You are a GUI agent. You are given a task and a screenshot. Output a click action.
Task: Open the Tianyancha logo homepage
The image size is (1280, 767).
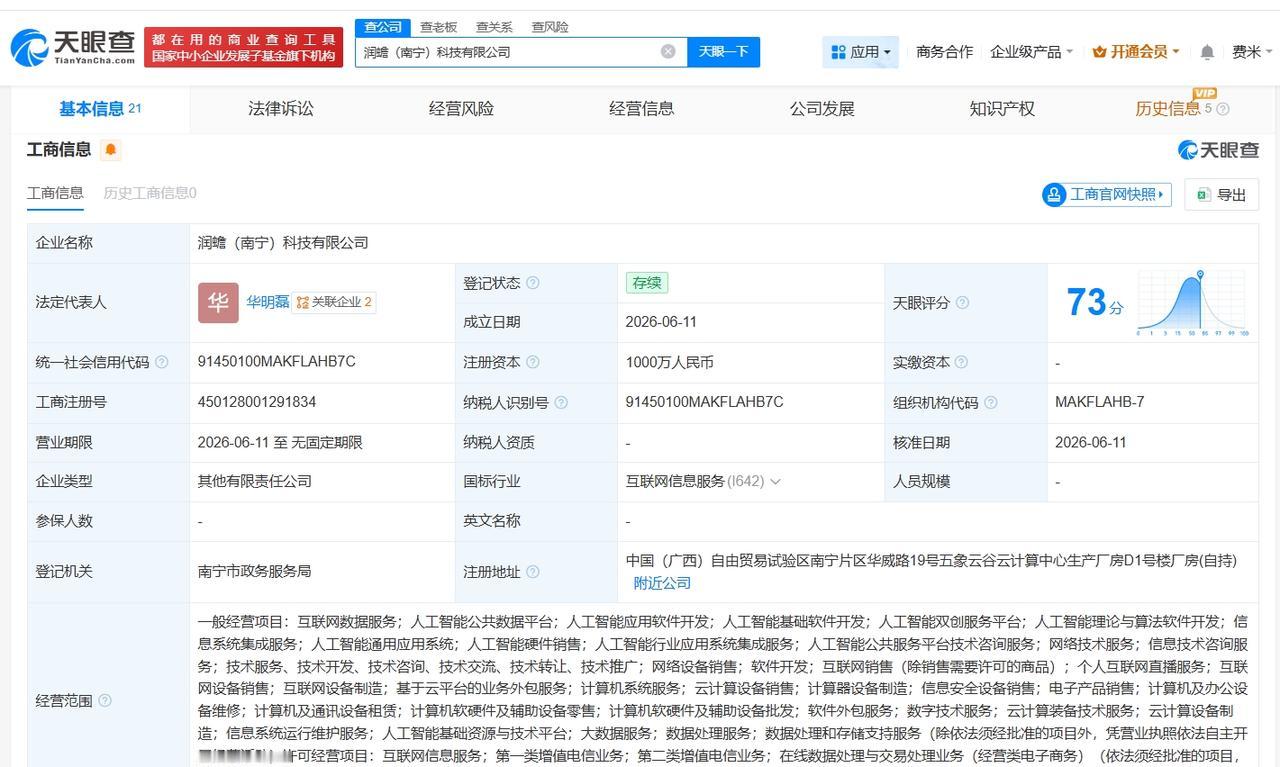[x=73, y=46]
